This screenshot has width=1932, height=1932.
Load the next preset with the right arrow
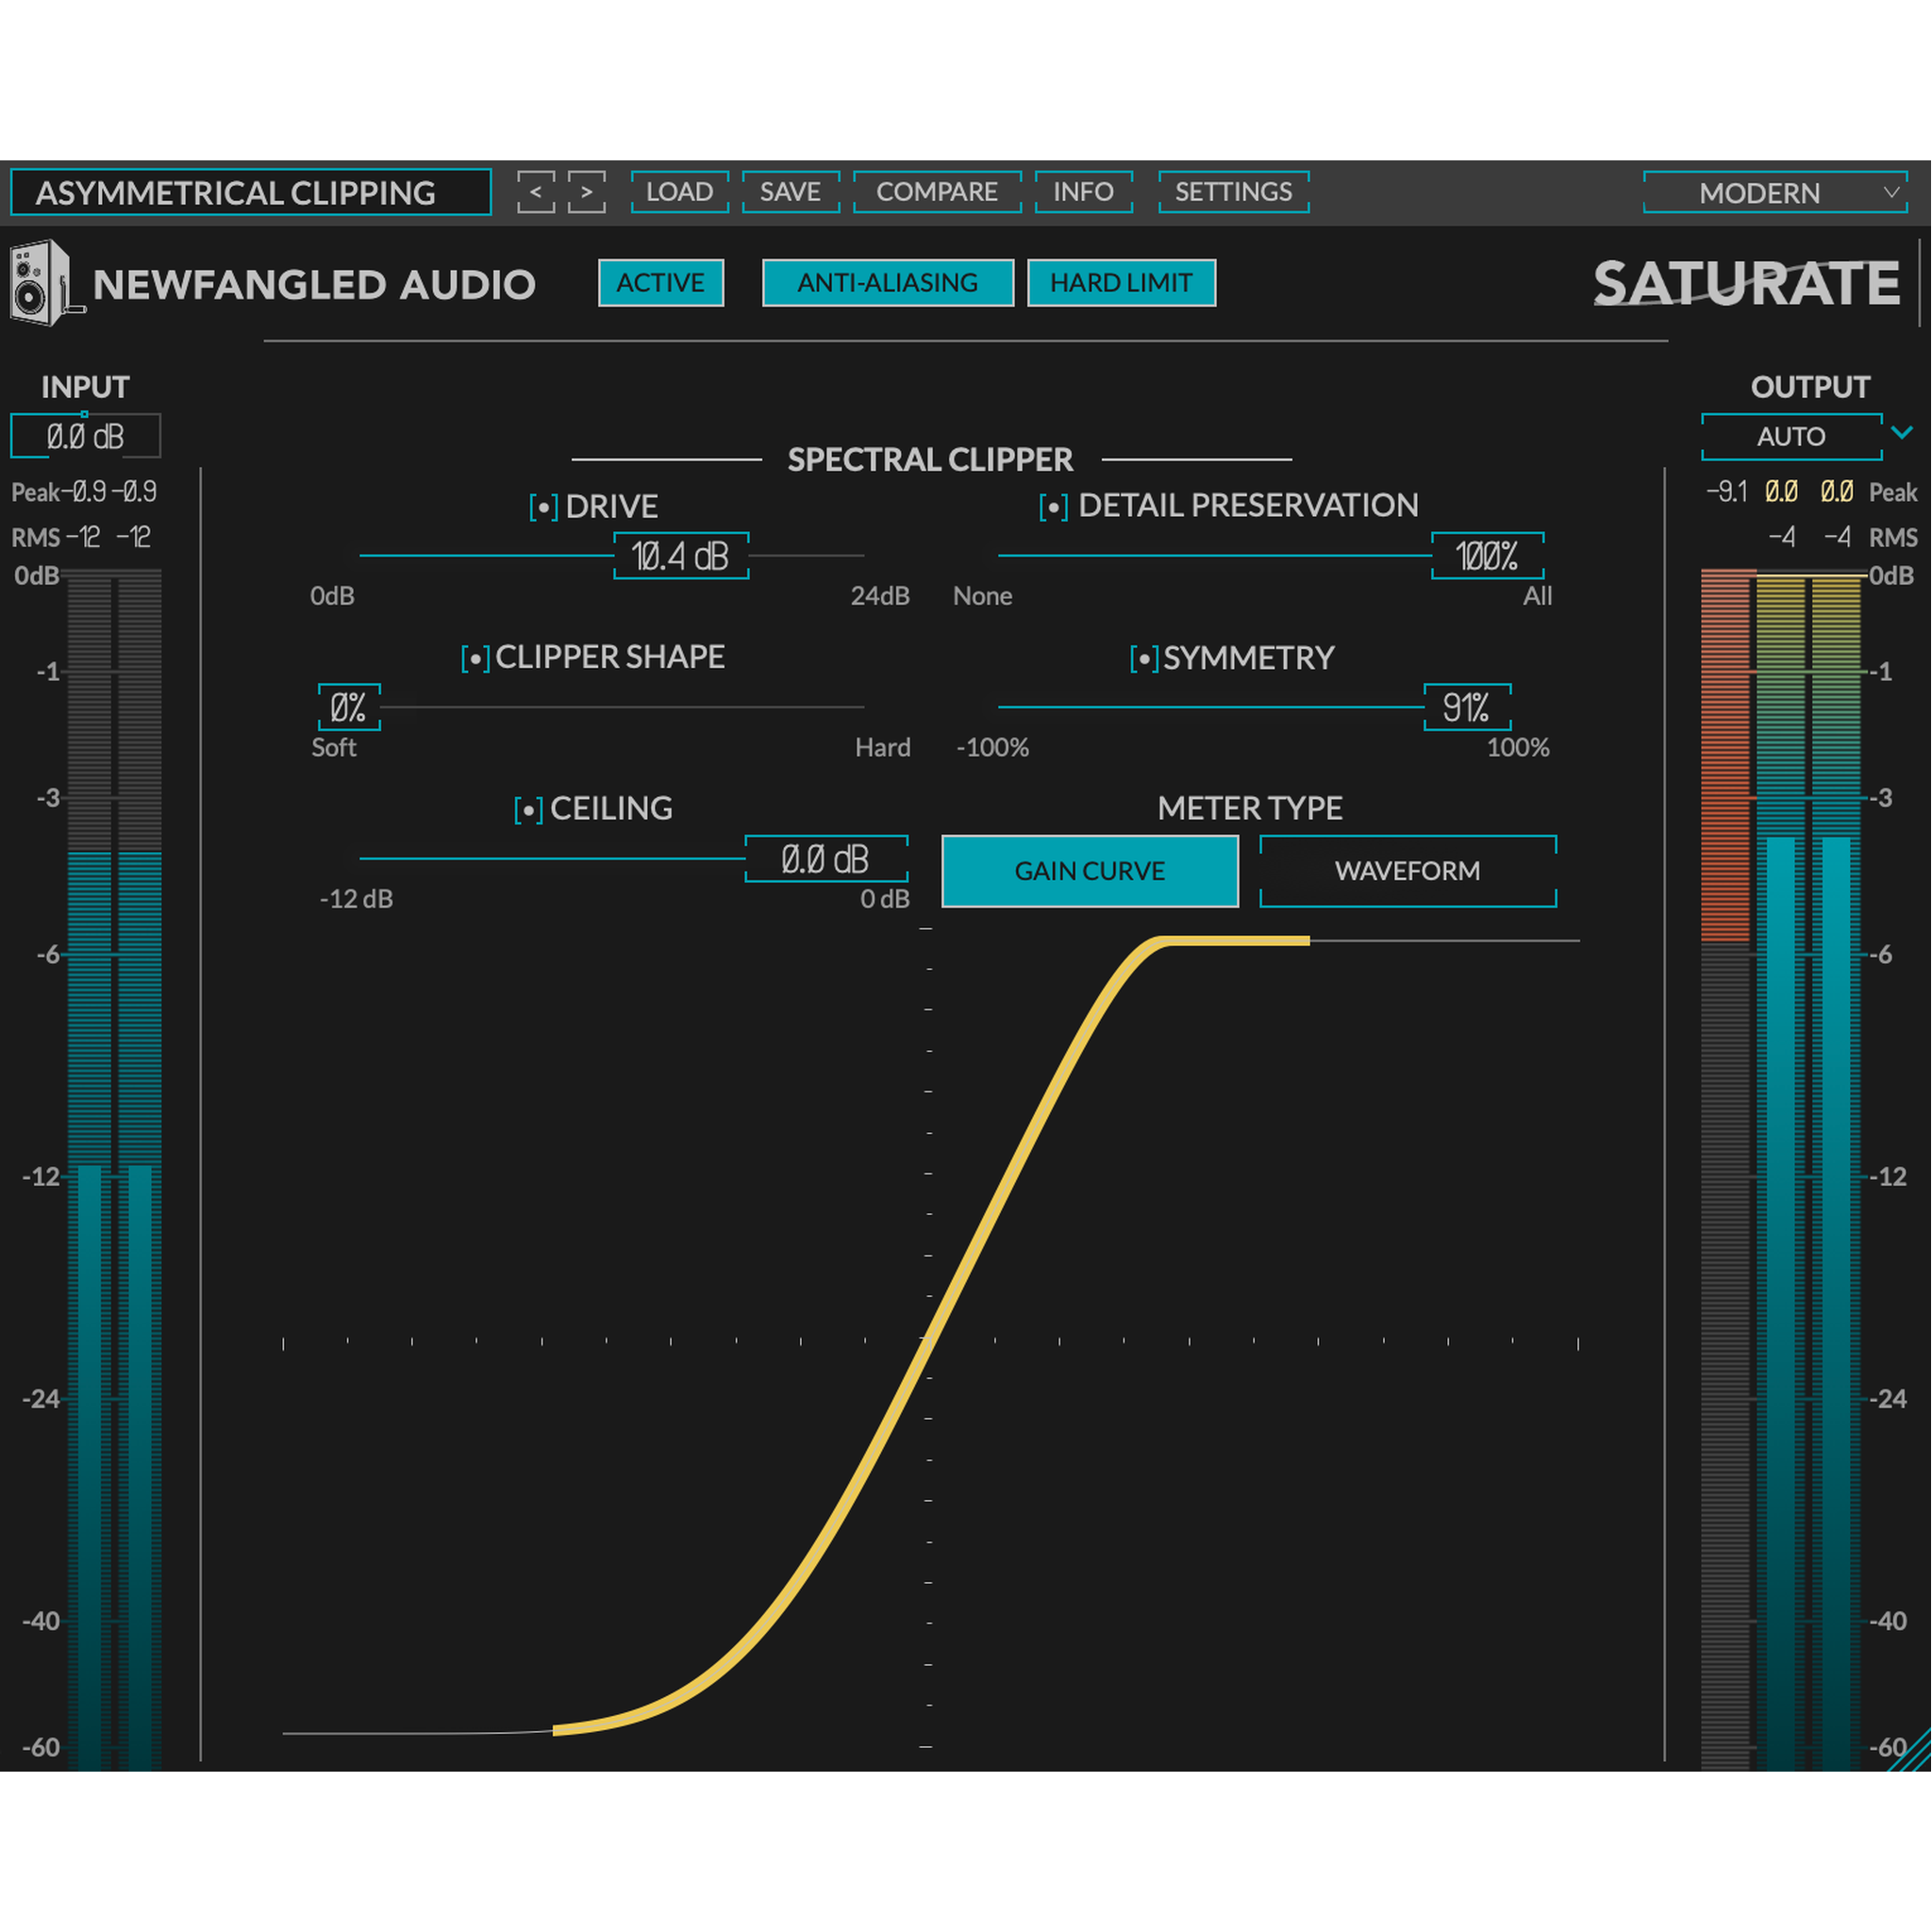coord(587,192)
